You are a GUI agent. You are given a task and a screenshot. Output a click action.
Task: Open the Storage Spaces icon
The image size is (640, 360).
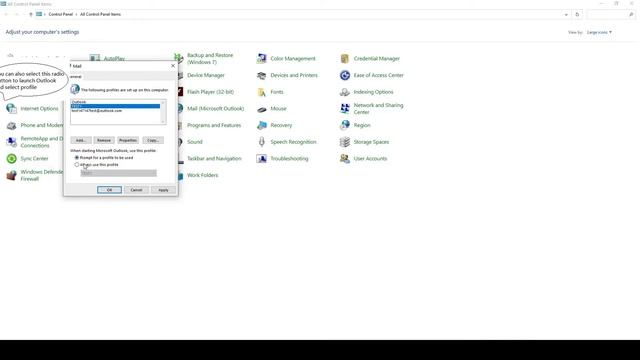pyautogui.click(x=345, y=142)
